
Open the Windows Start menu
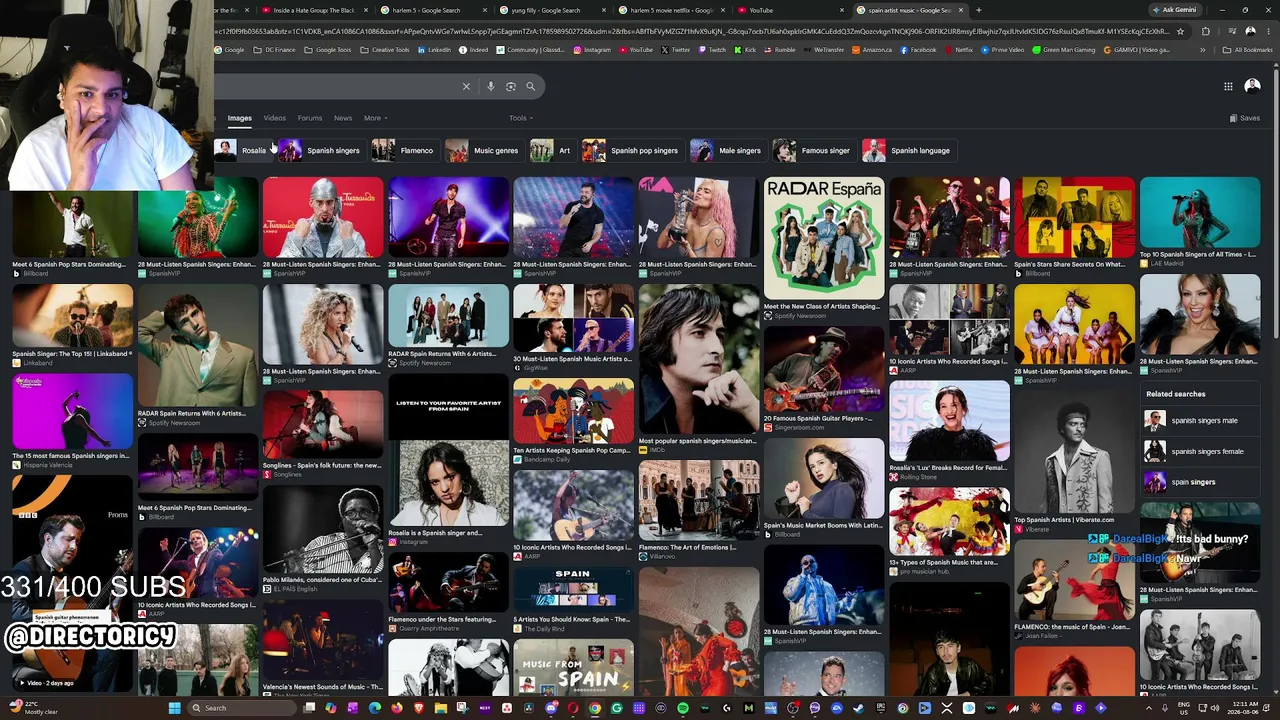click(174, 708)
